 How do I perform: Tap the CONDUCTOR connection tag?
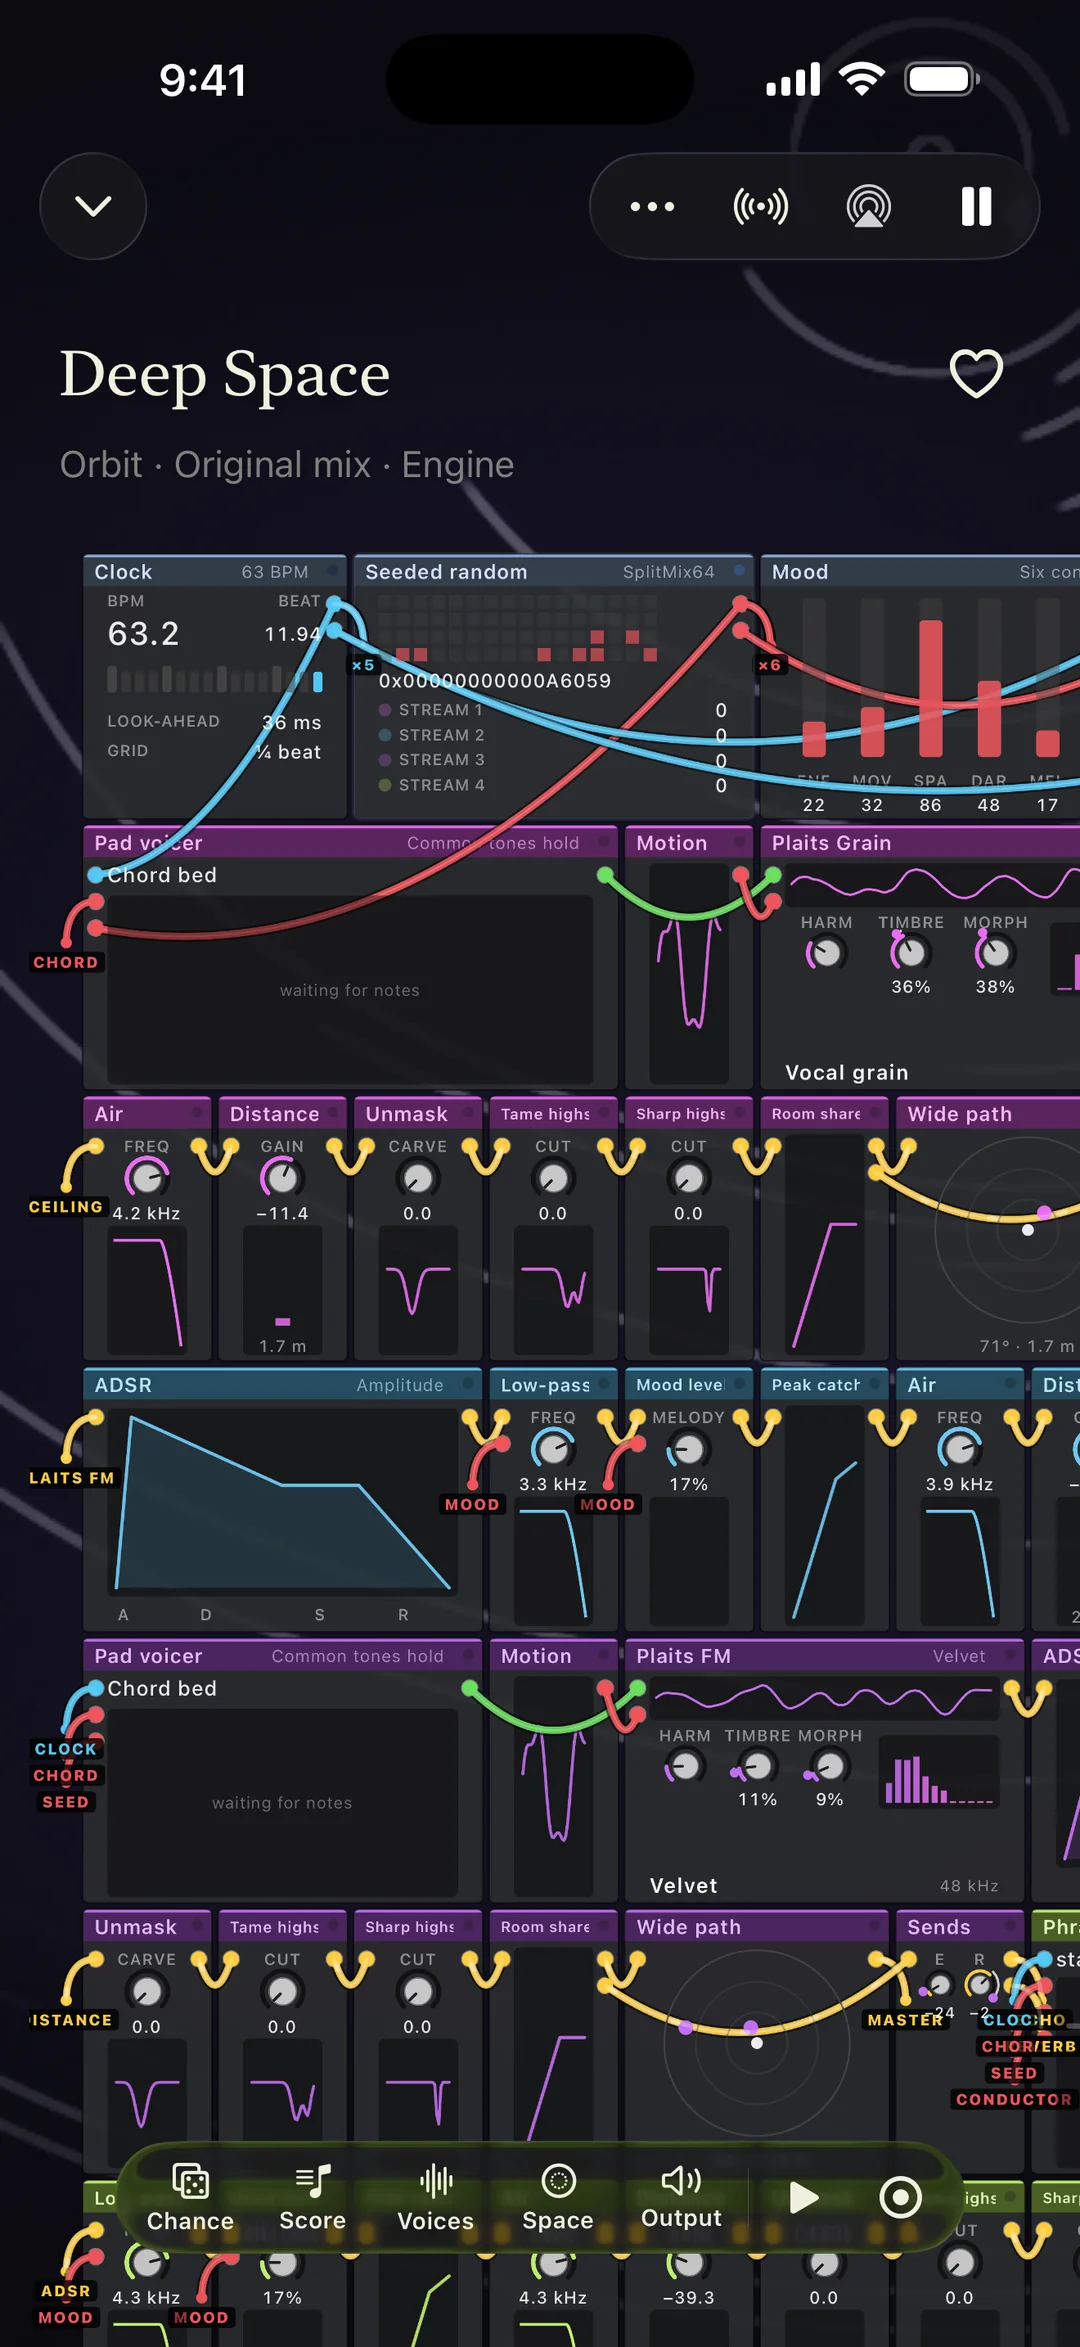pos(1014,2099)
